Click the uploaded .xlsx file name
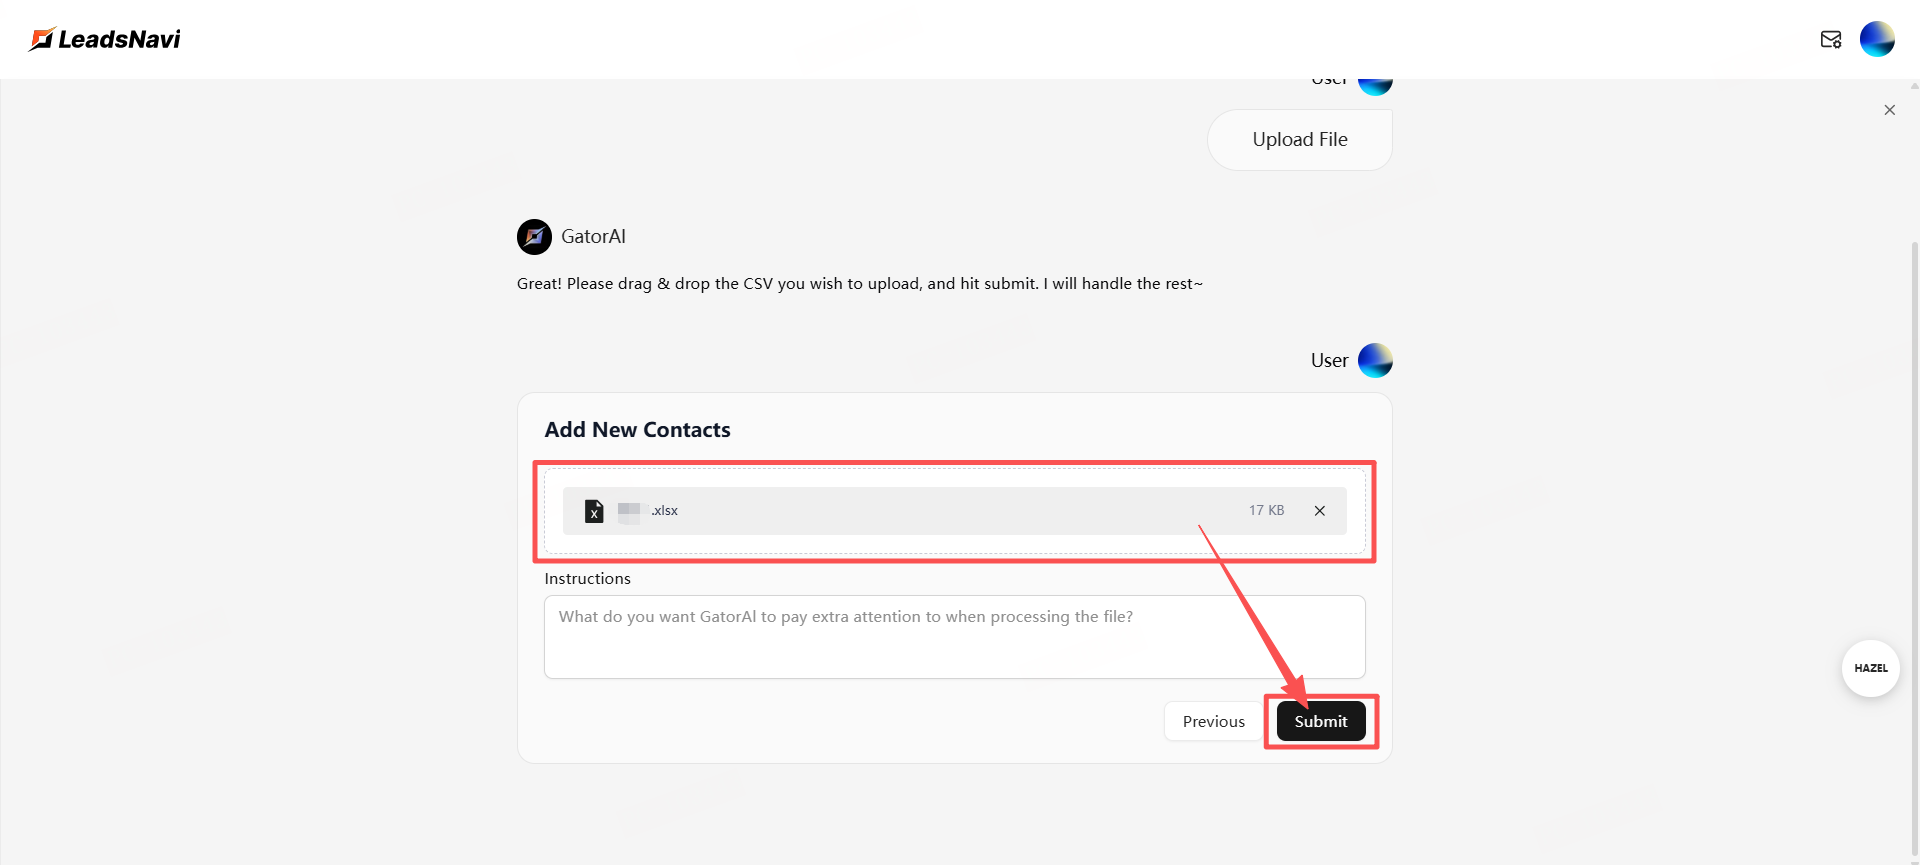The width and height of the screenshot is (1920, 865). 664,511
